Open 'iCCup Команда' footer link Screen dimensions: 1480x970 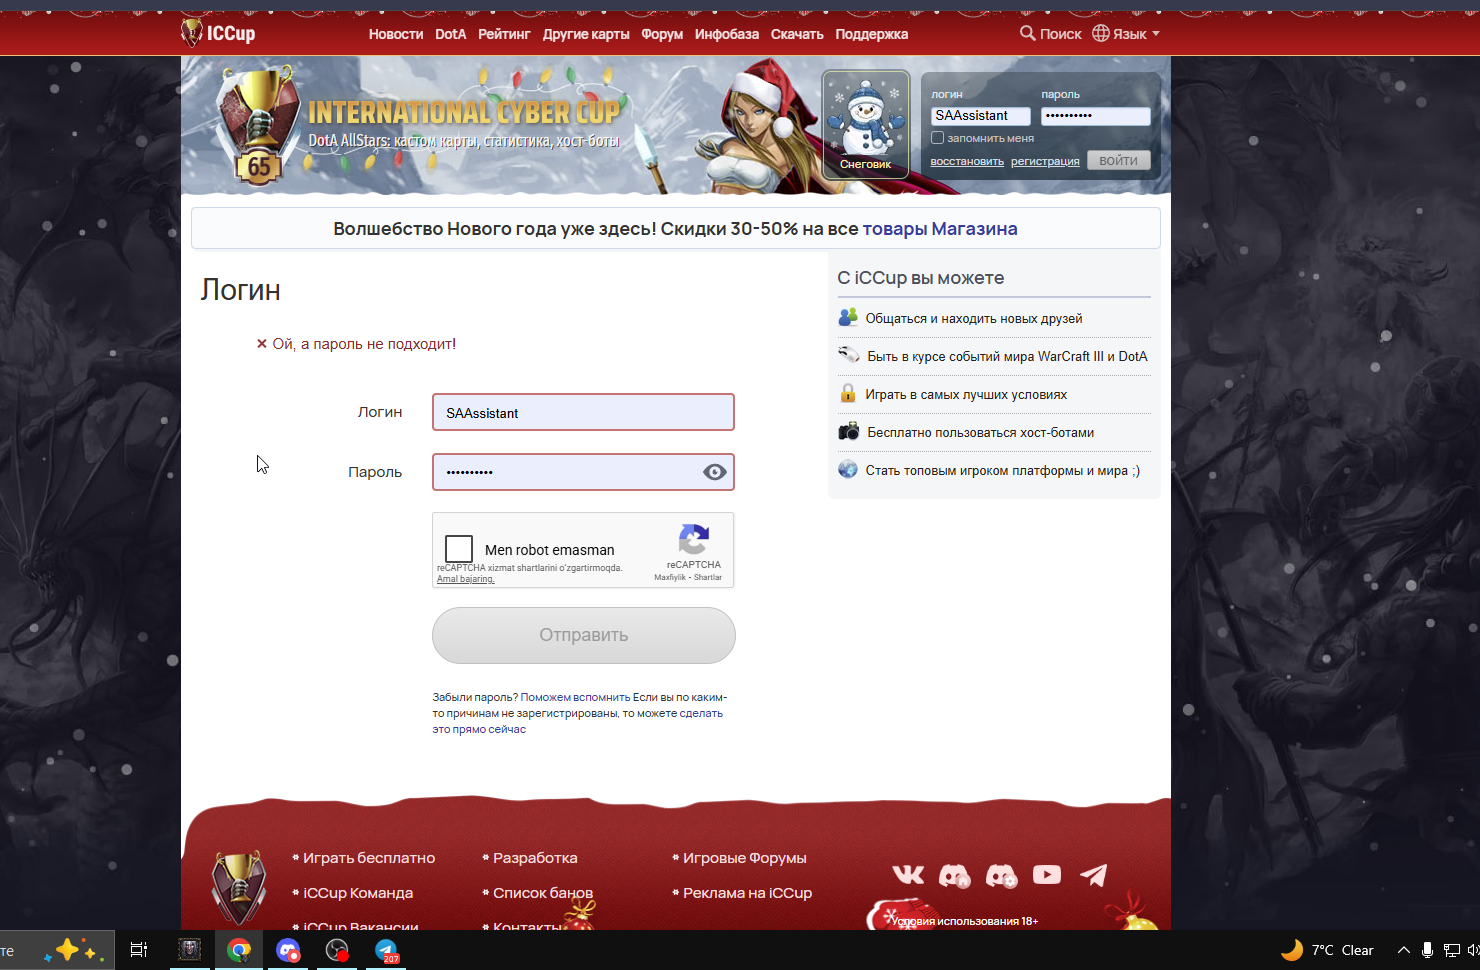tap(358, 893)
